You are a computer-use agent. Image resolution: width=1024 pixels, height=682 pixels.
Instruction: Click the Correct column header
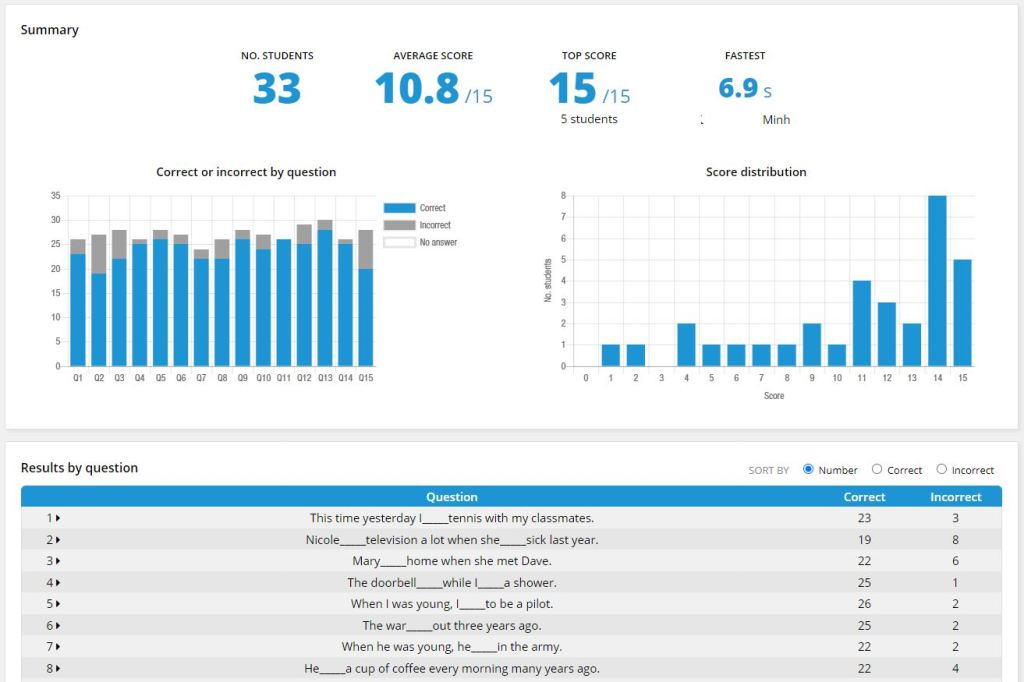coord(864,497)
